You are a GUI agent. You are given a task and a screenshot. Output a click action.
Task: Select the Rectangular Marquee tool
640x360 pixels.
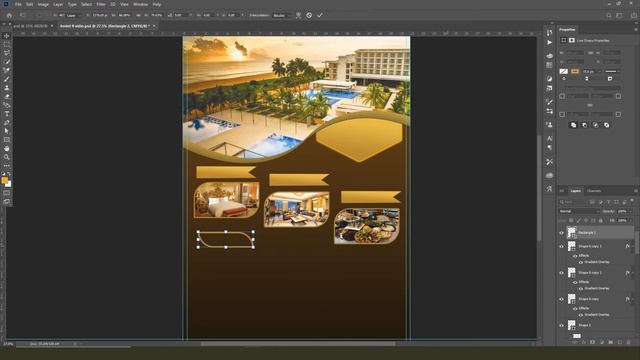click(x=7, y=44)
